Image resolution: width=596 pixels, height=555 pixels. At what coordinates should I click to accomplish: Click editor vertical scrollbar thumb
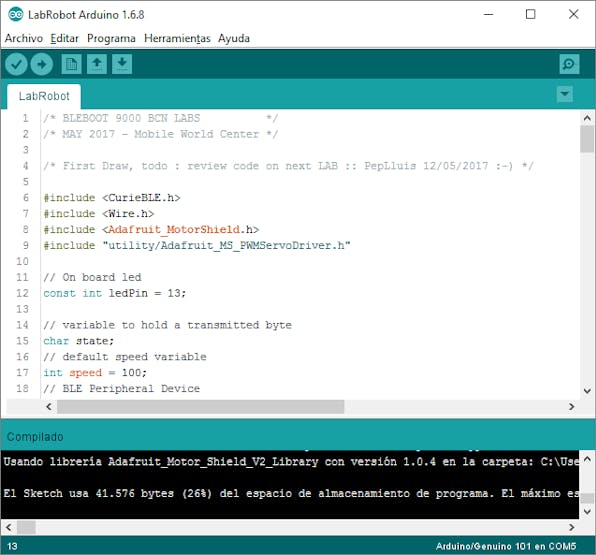click(x=587, y=139)
